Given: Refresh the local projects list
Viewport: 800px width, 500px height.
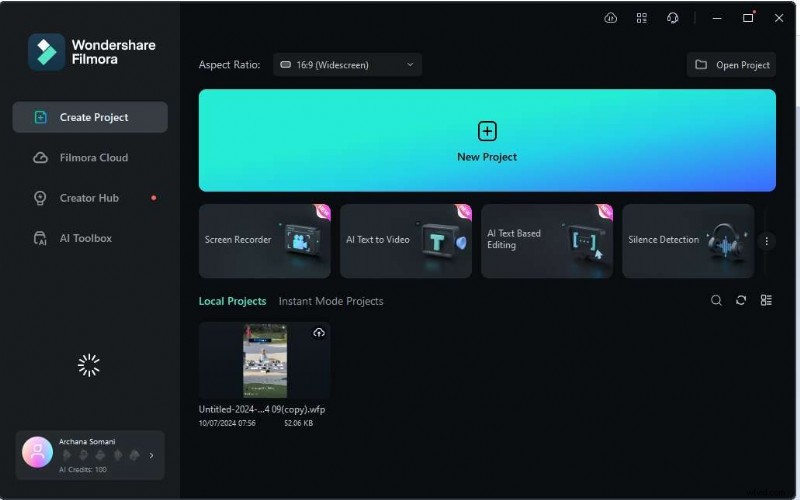Looking at the screenshot, I should tap(741, 300).
